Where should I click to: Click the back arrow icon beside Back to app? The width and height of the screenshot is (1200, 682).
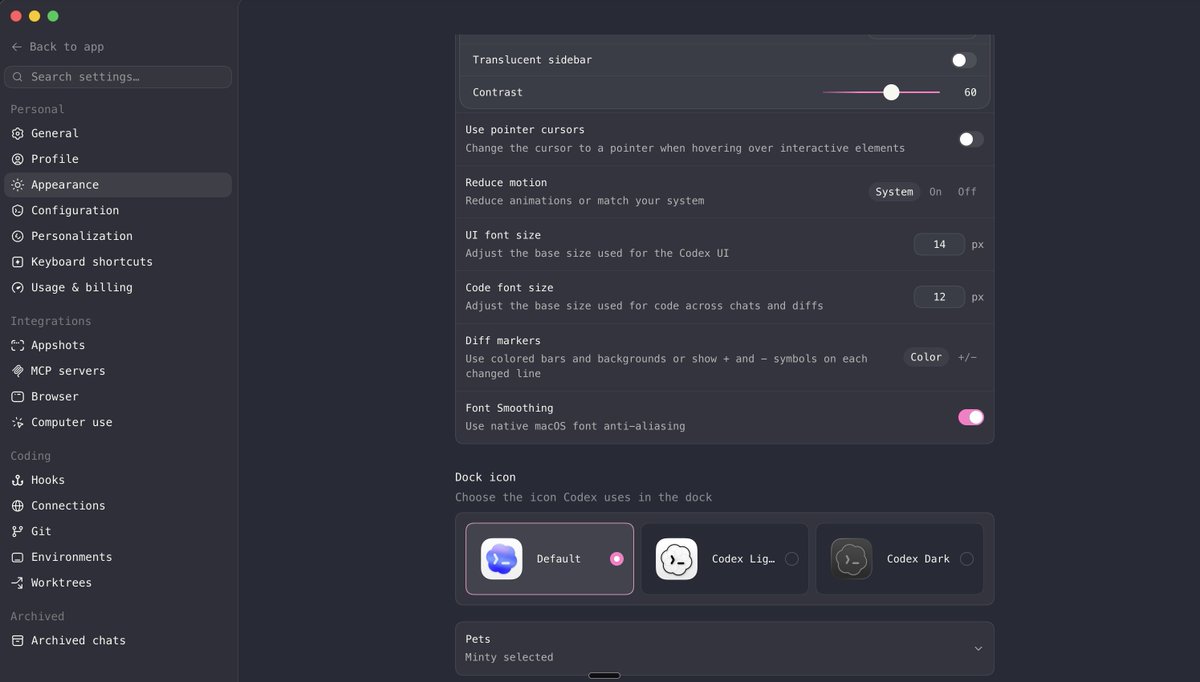coord(17,47)
